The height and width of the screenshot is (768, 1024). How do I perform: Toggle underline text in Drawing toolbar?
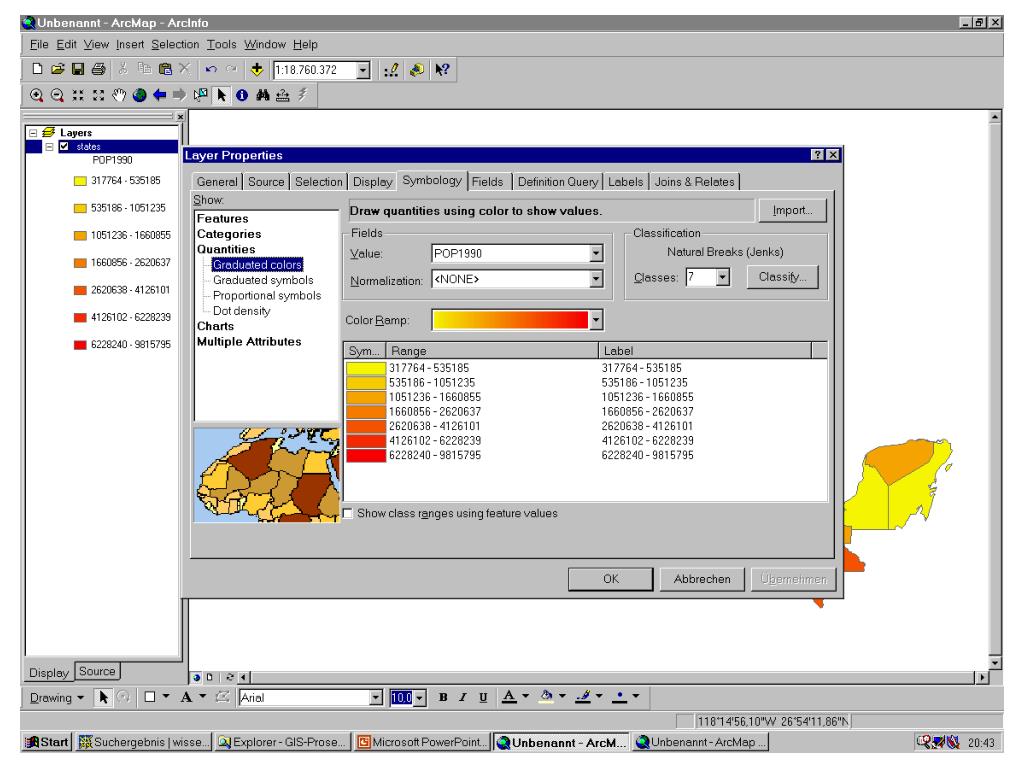click(483, 697)
